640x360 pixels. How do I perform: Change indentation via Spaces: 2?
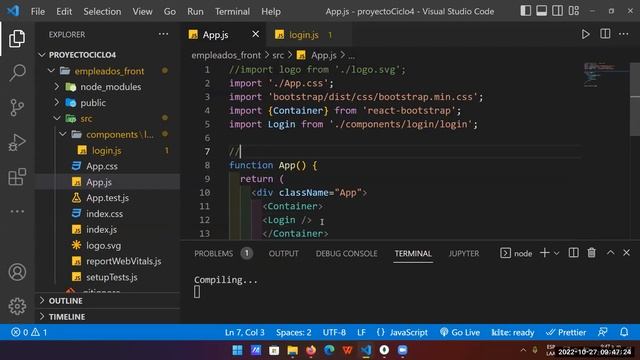click(x=293, y=332)
